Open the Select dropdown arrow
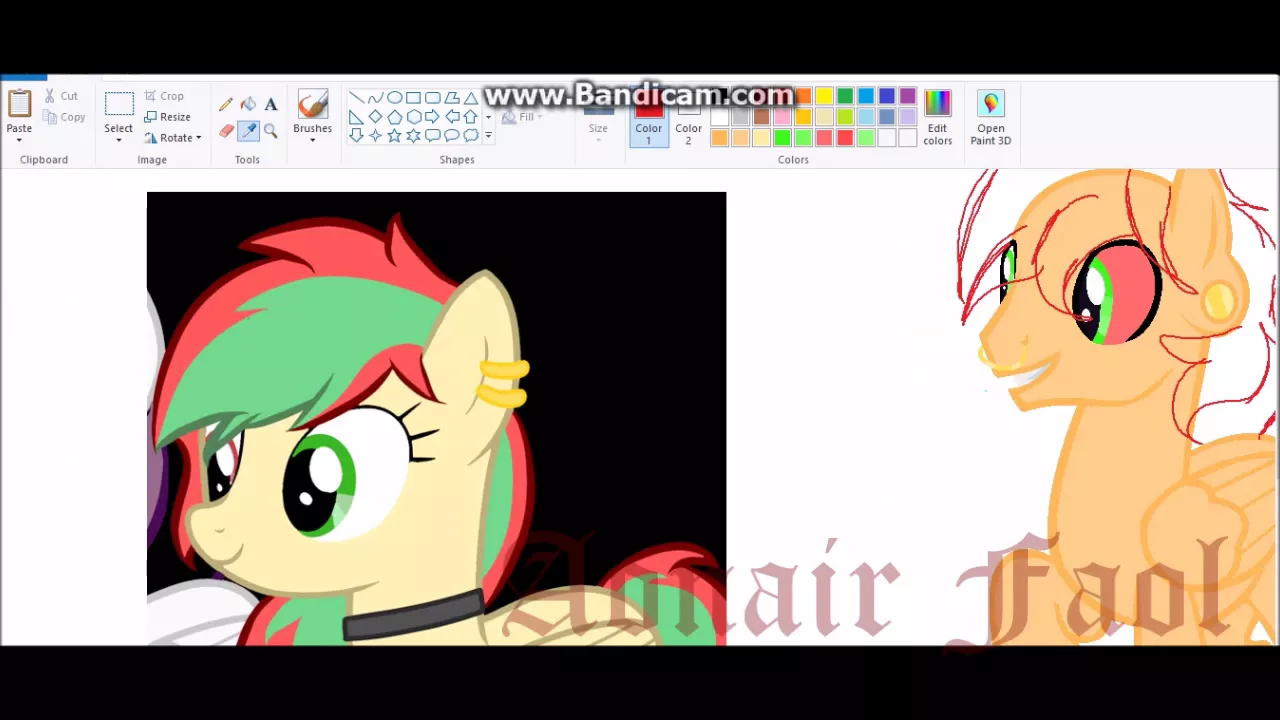This screenshot has height=720, width=1280. [x=119, y=140]
